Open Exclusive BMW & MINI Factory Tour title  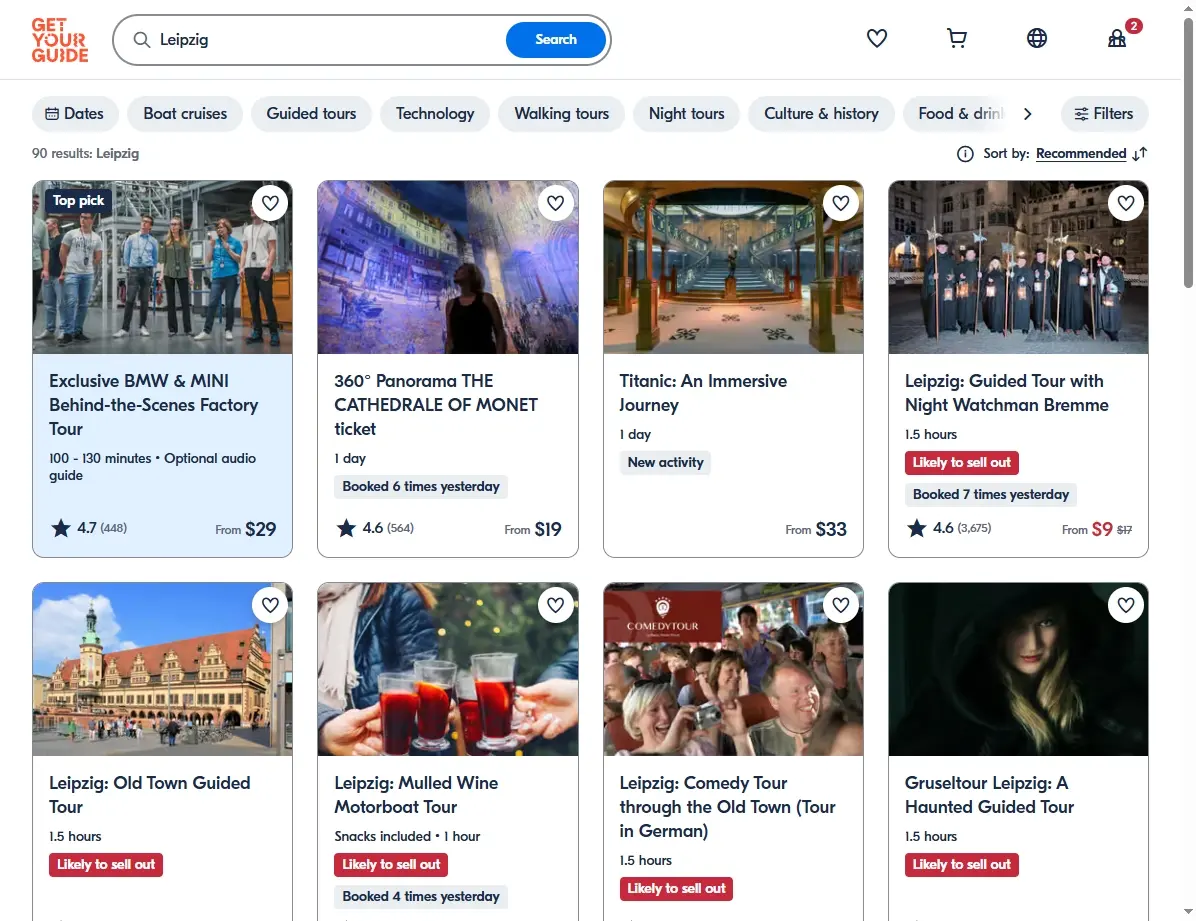pos(153,404)
